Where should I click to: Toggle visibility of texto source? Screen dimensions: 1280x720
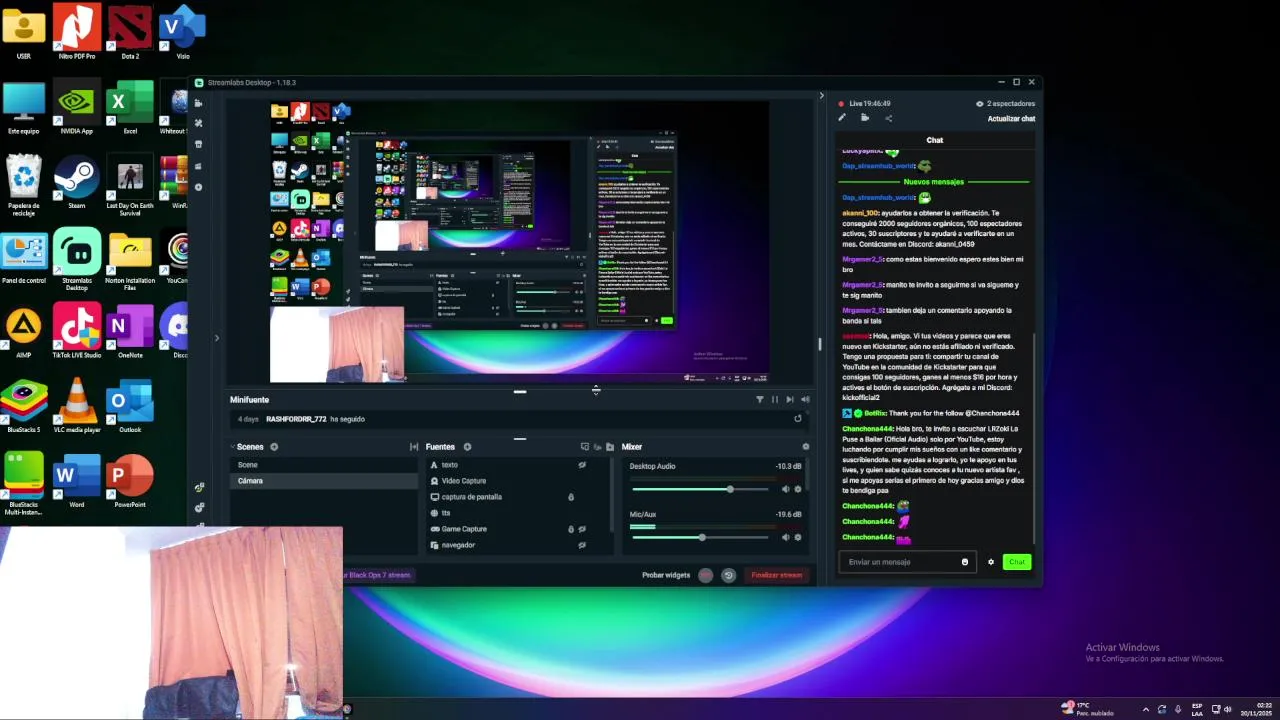[x=582, y=465]
